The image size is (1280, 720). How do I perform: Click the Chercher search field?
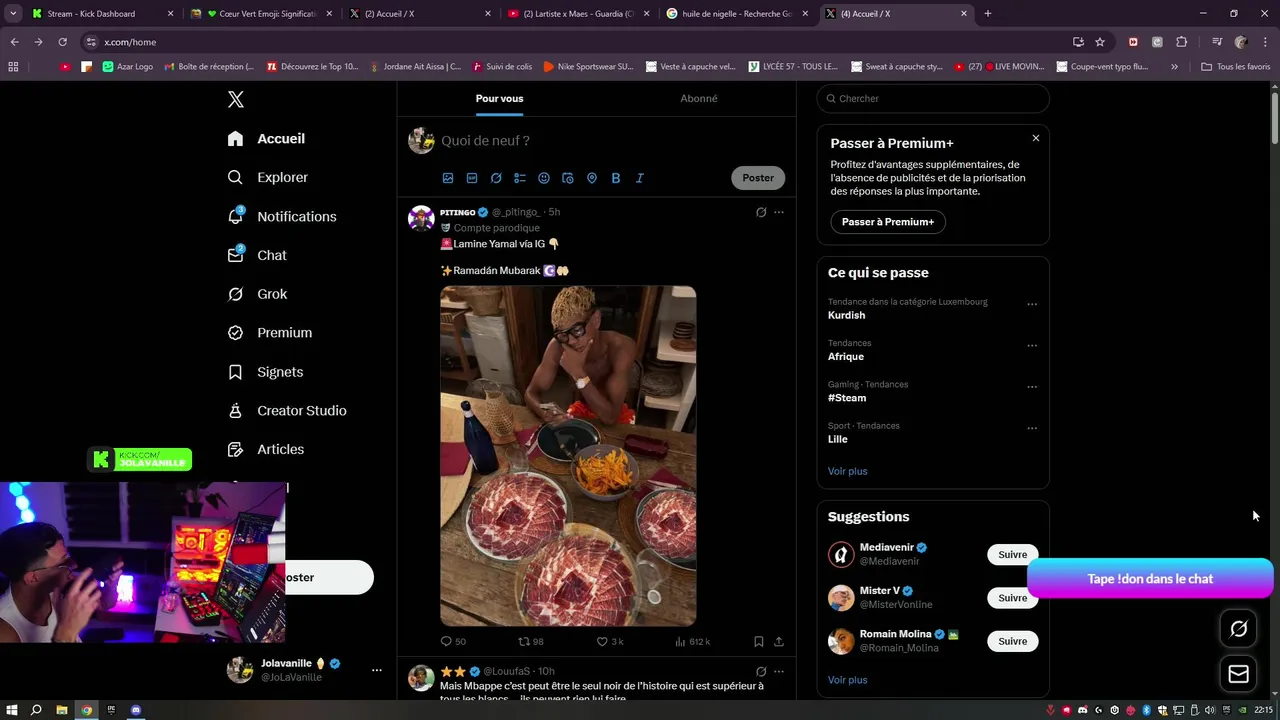click(x=933, y=98)
